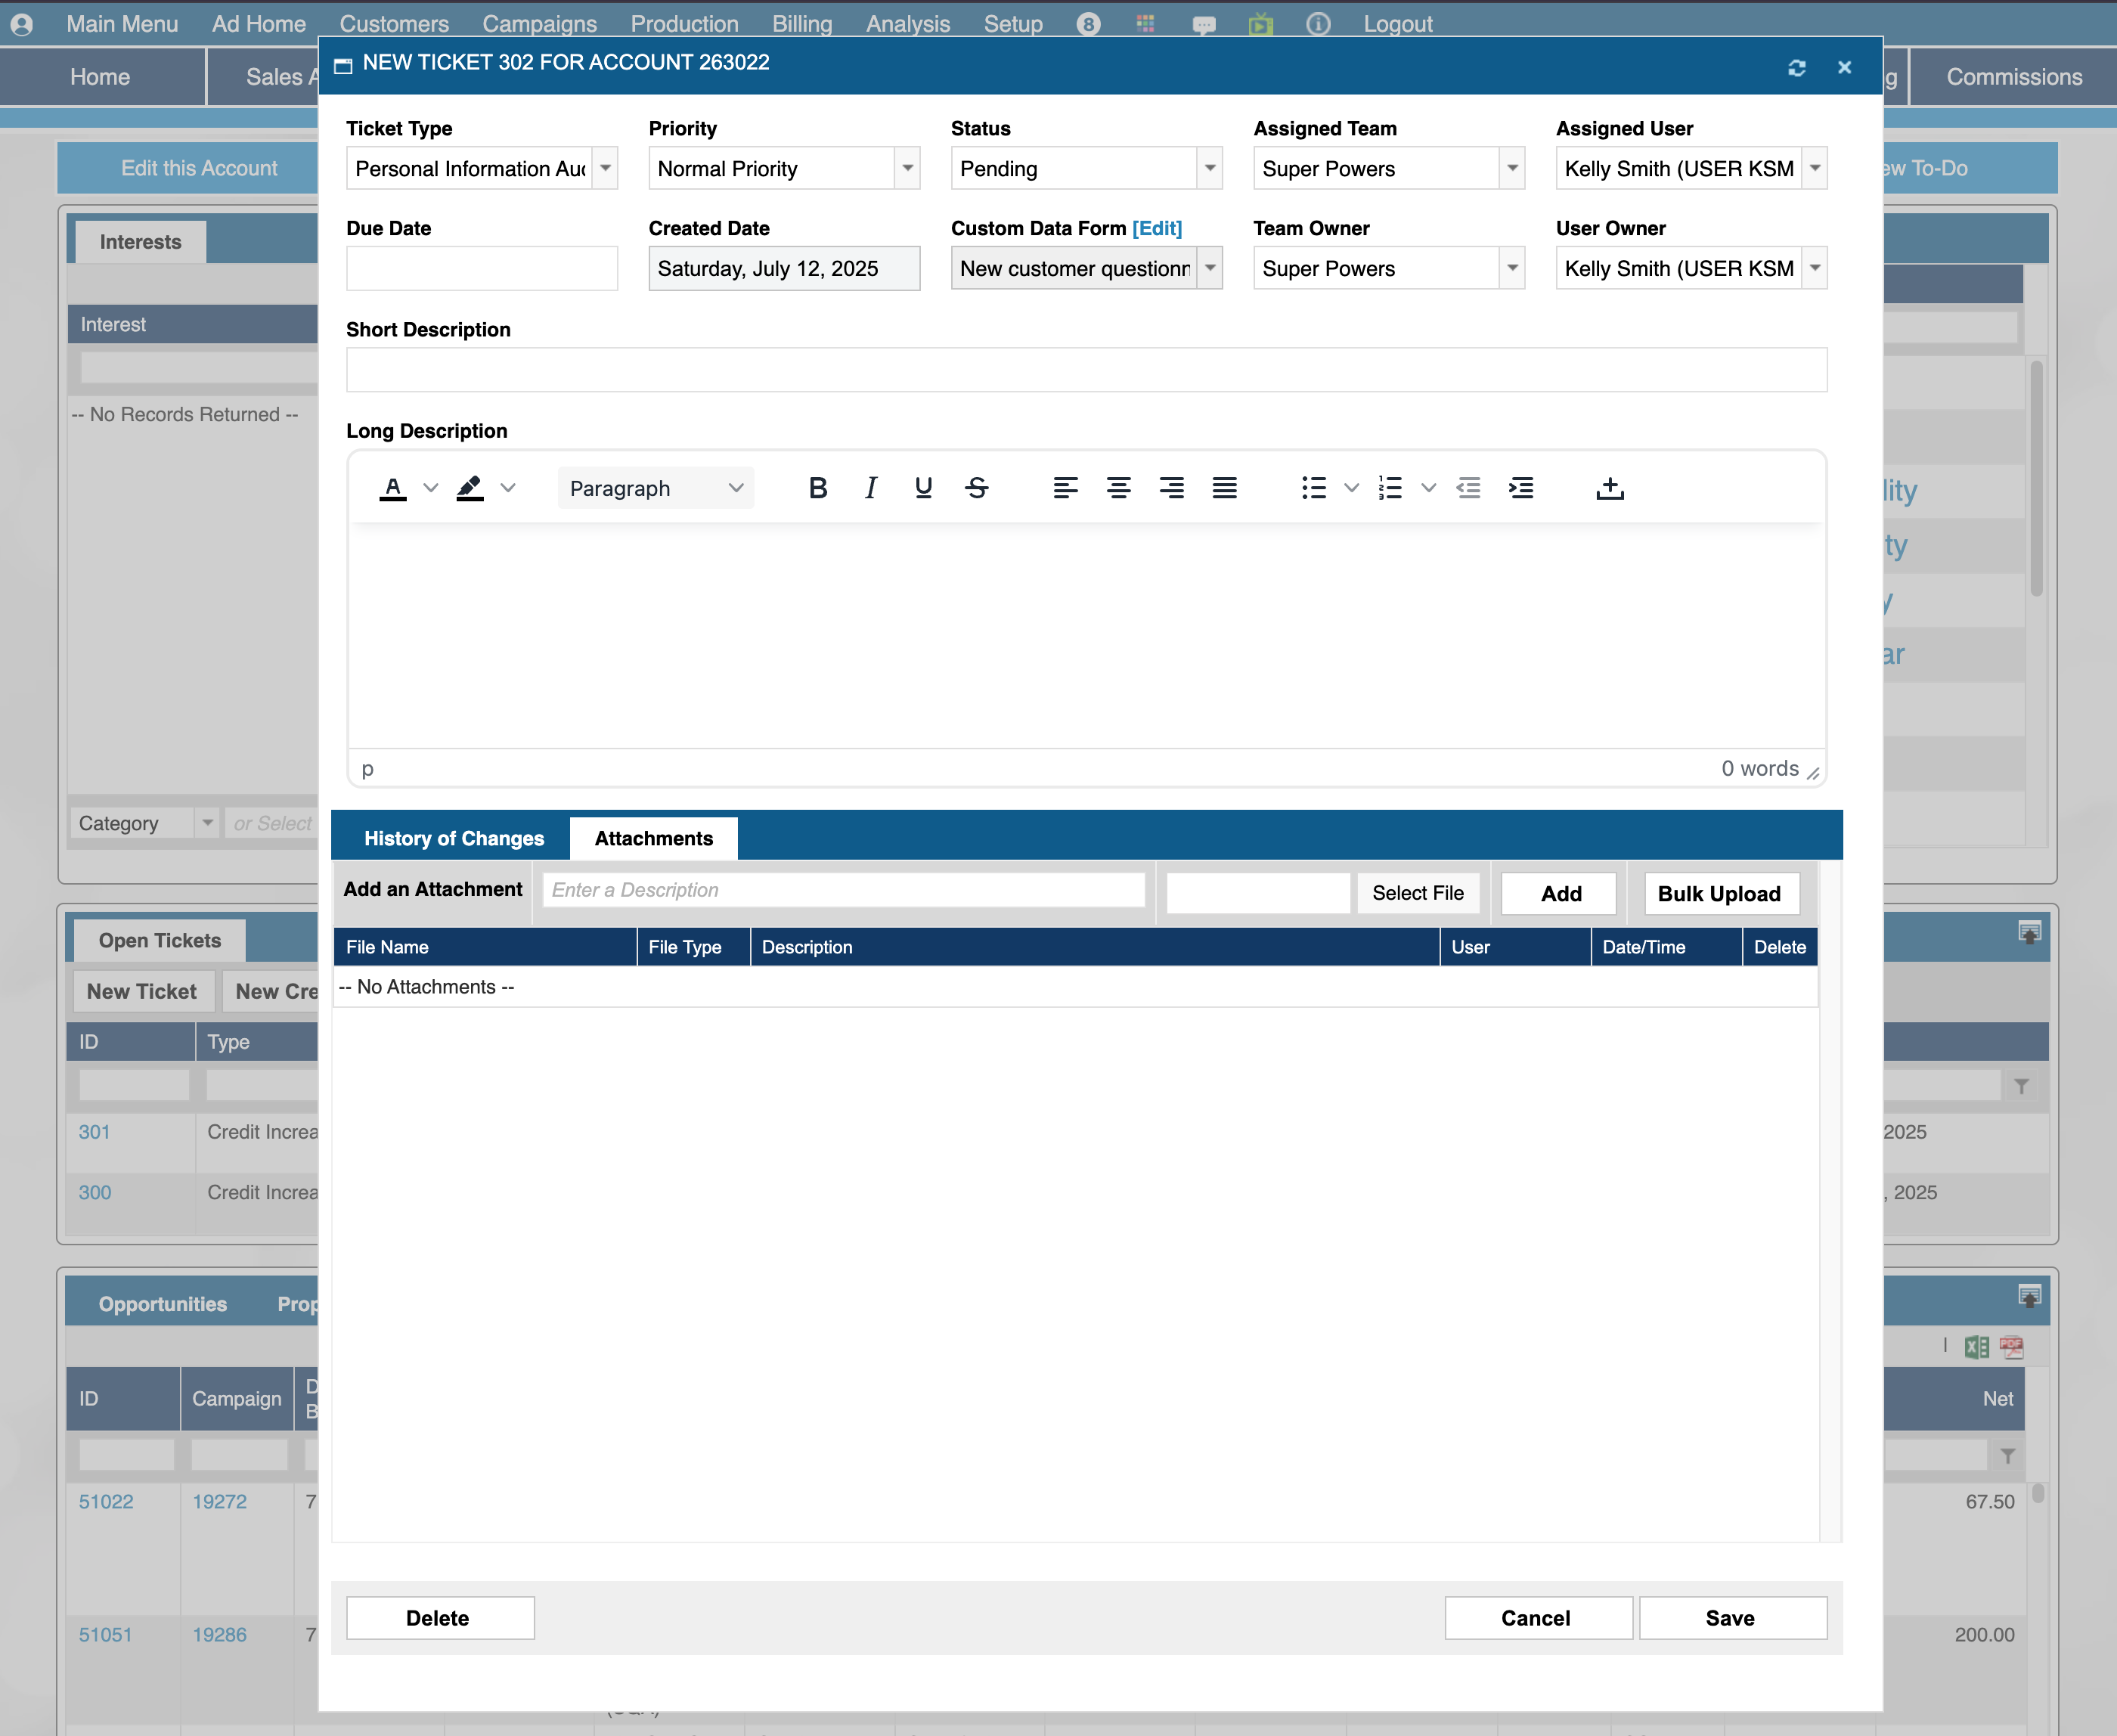
Task: Open the Billing menu
Action: pyautogui.click(x=801, y=23)
